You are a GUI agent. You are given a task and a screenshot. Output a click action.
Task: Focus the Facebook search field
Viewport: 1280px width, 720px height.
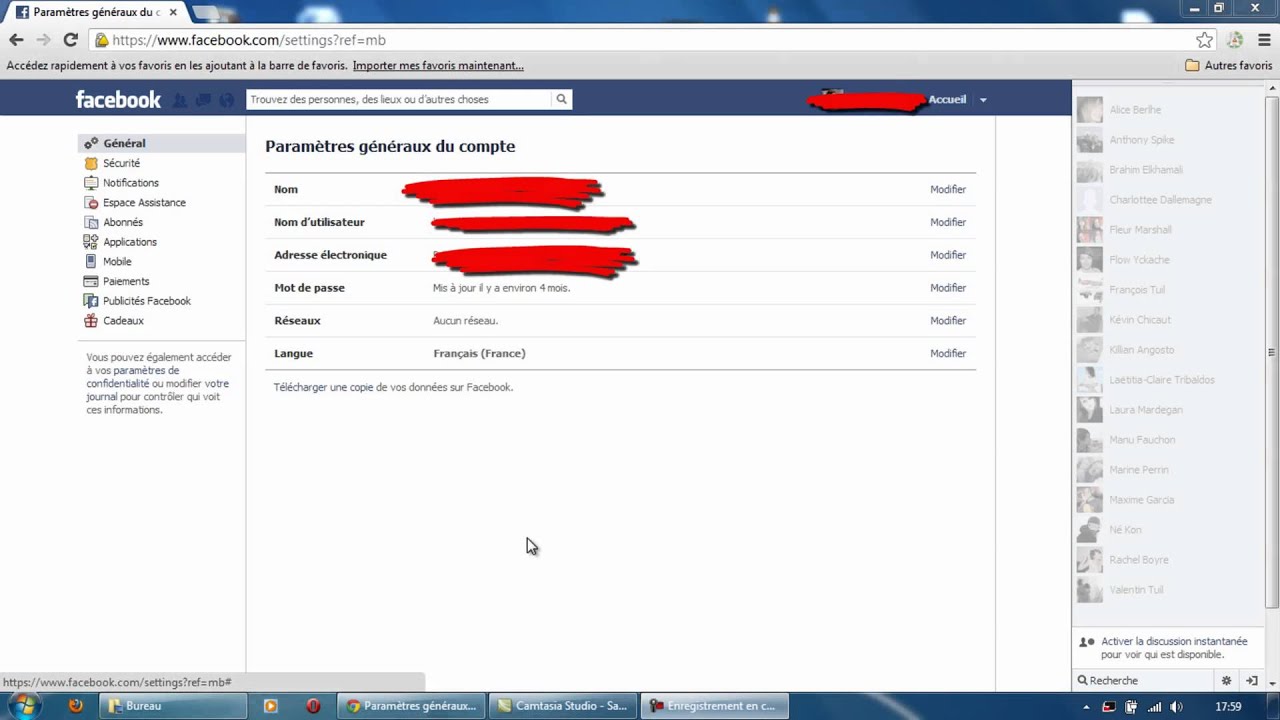click(399, 99)
